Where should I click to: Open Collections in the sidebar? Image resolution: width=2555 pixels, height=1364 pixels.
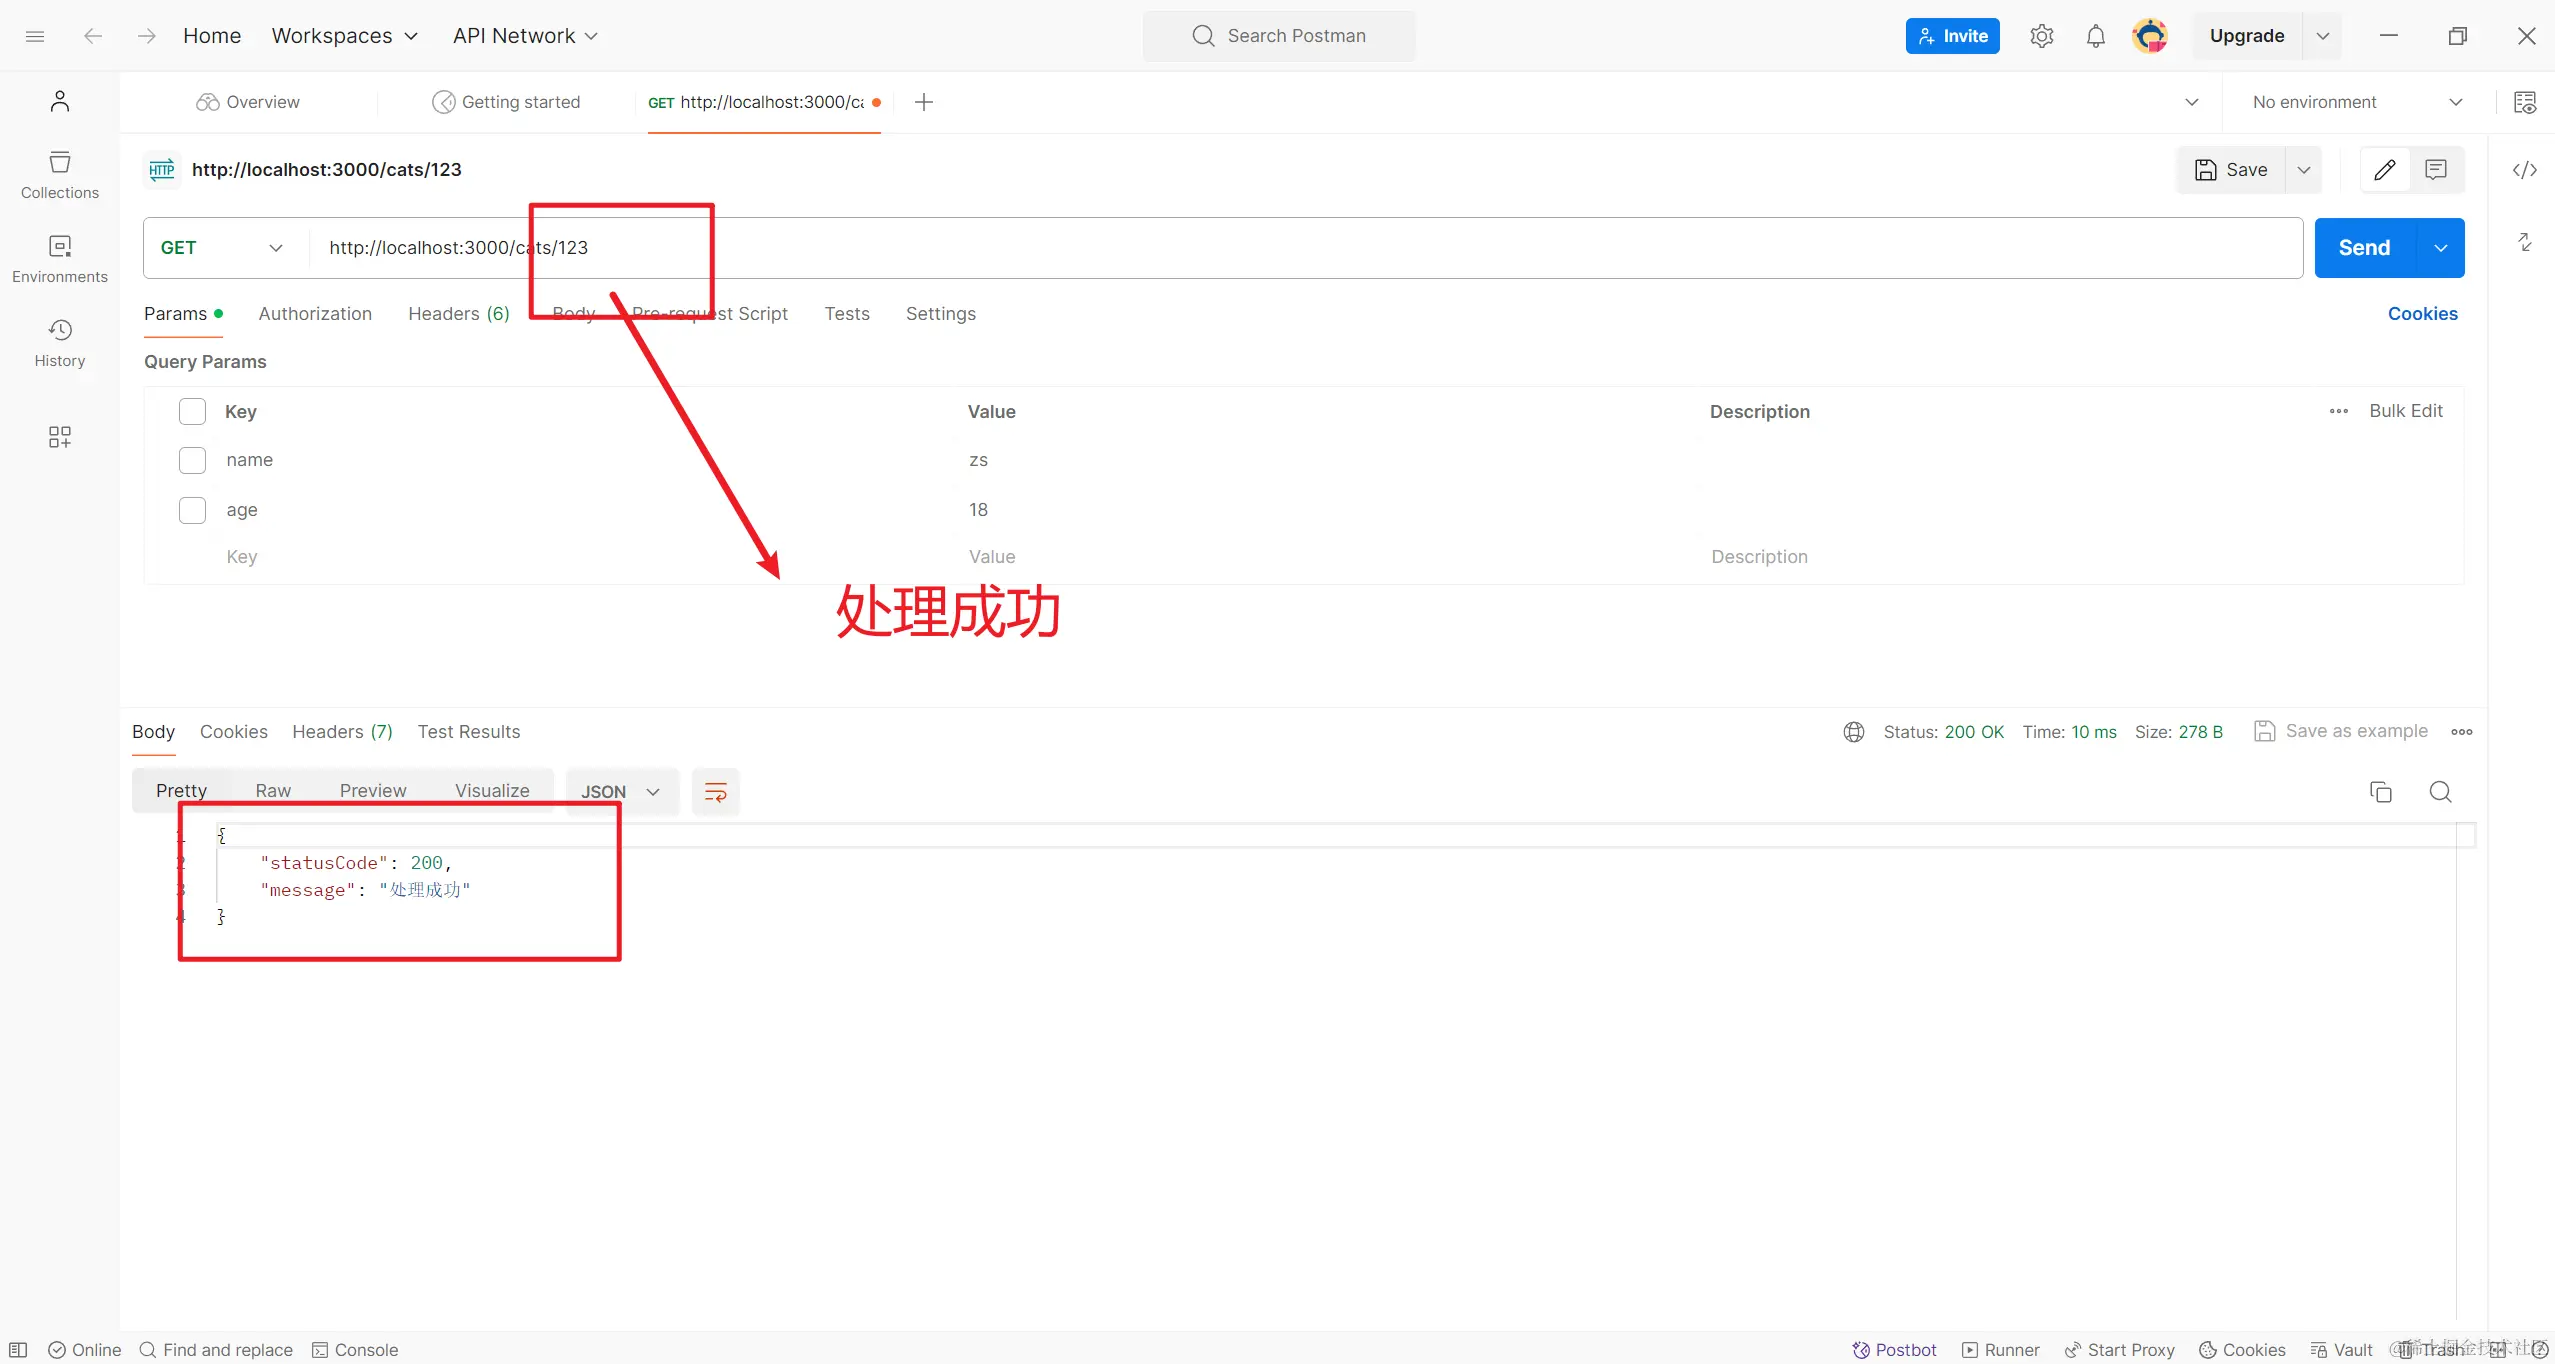[x=60, y=174]
